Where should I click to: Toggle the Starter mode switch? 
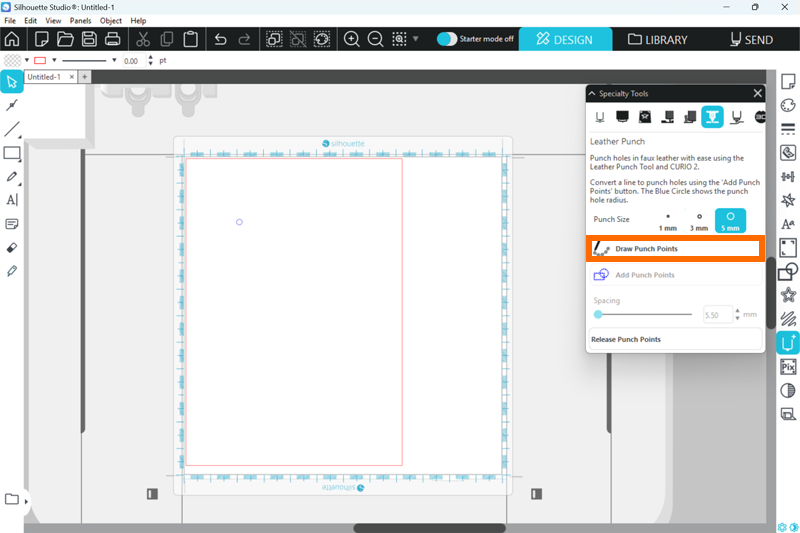[x=448, y=40]
